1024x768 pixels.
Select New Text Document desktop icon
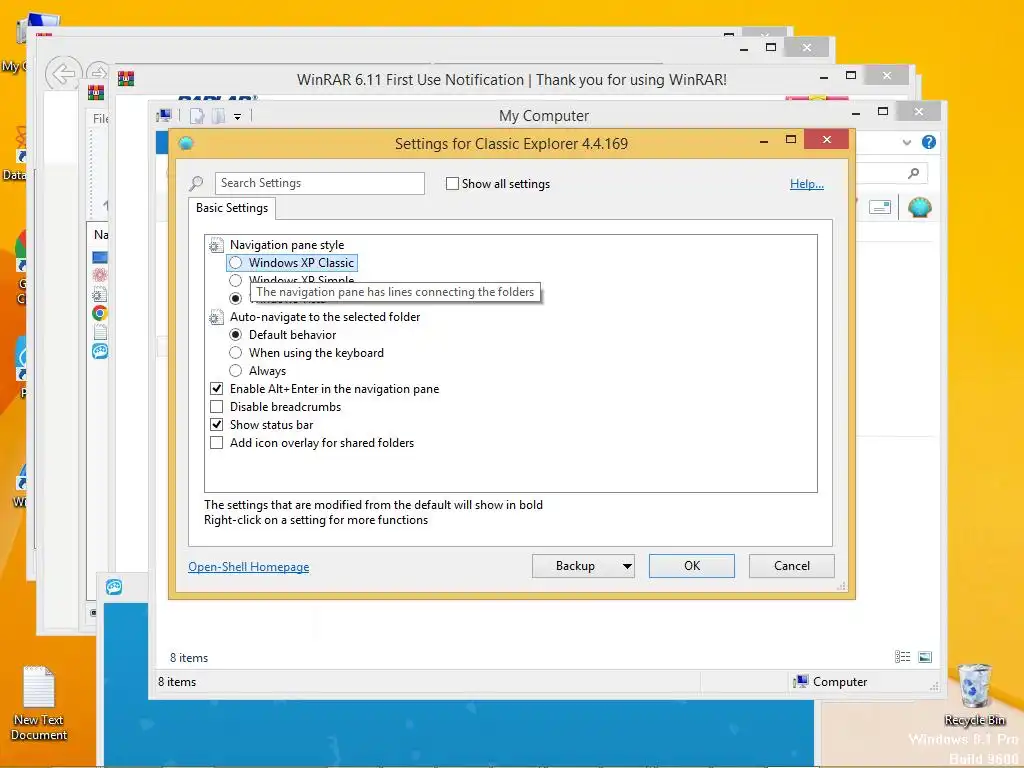(39, 703)
